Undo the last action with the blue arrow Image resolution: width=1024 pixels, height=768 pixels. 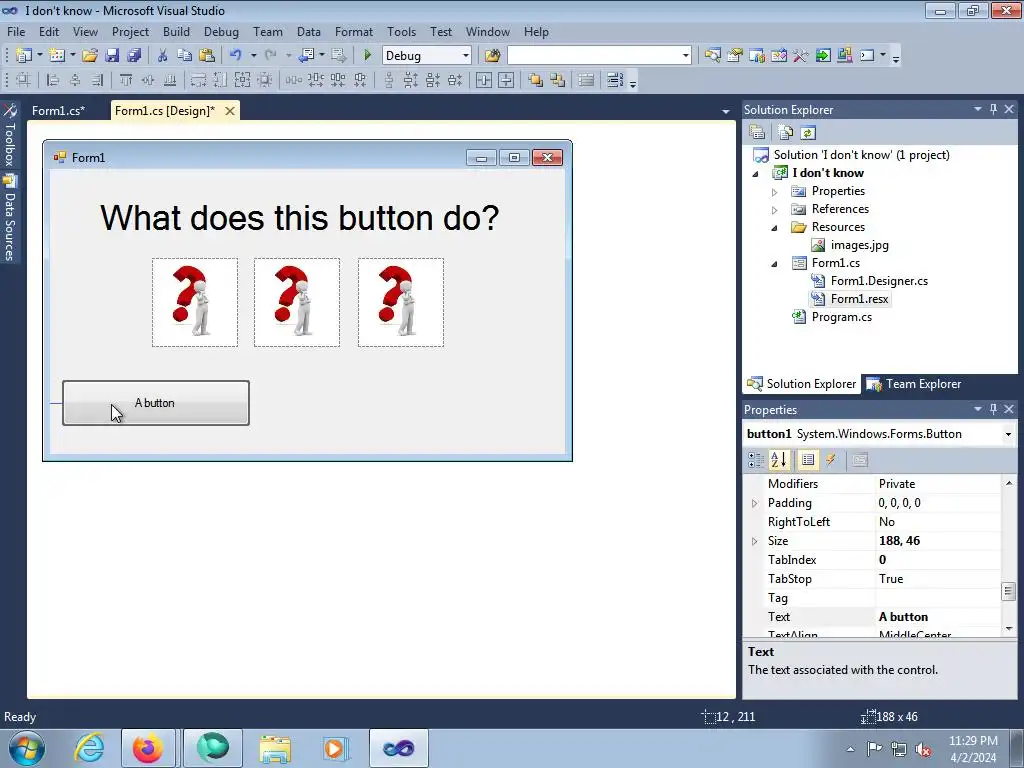point(236,56)
